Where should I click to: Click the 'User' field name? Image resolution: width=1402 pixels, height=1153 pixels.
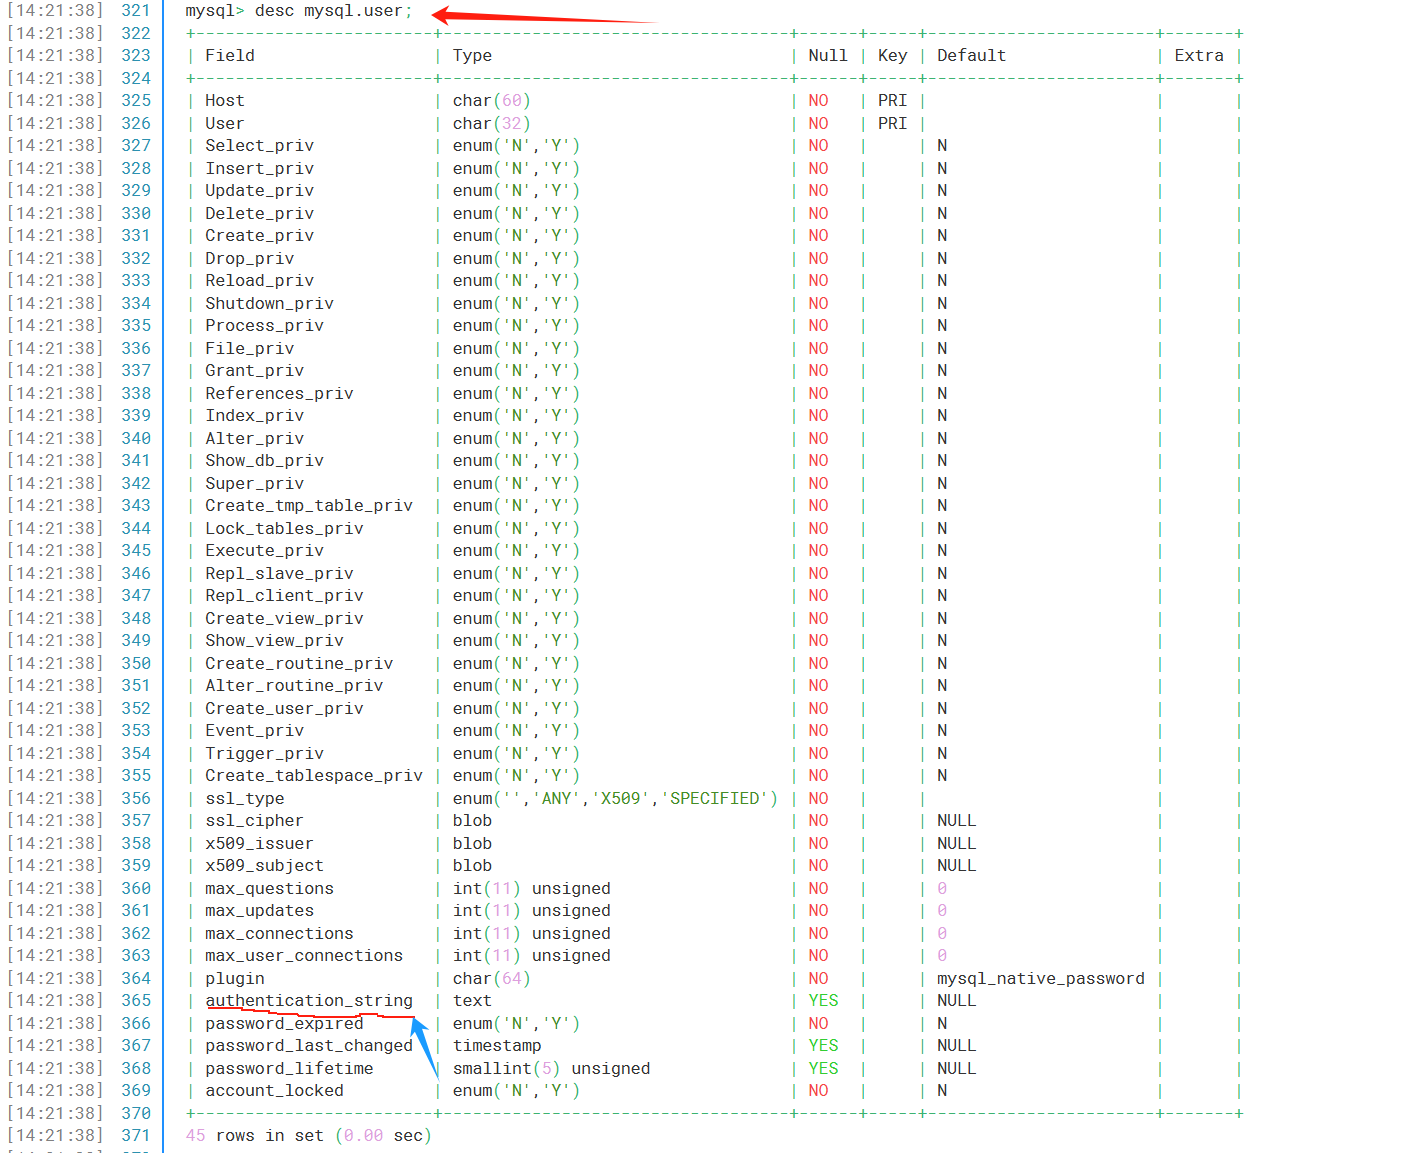(x=225, y=124)
